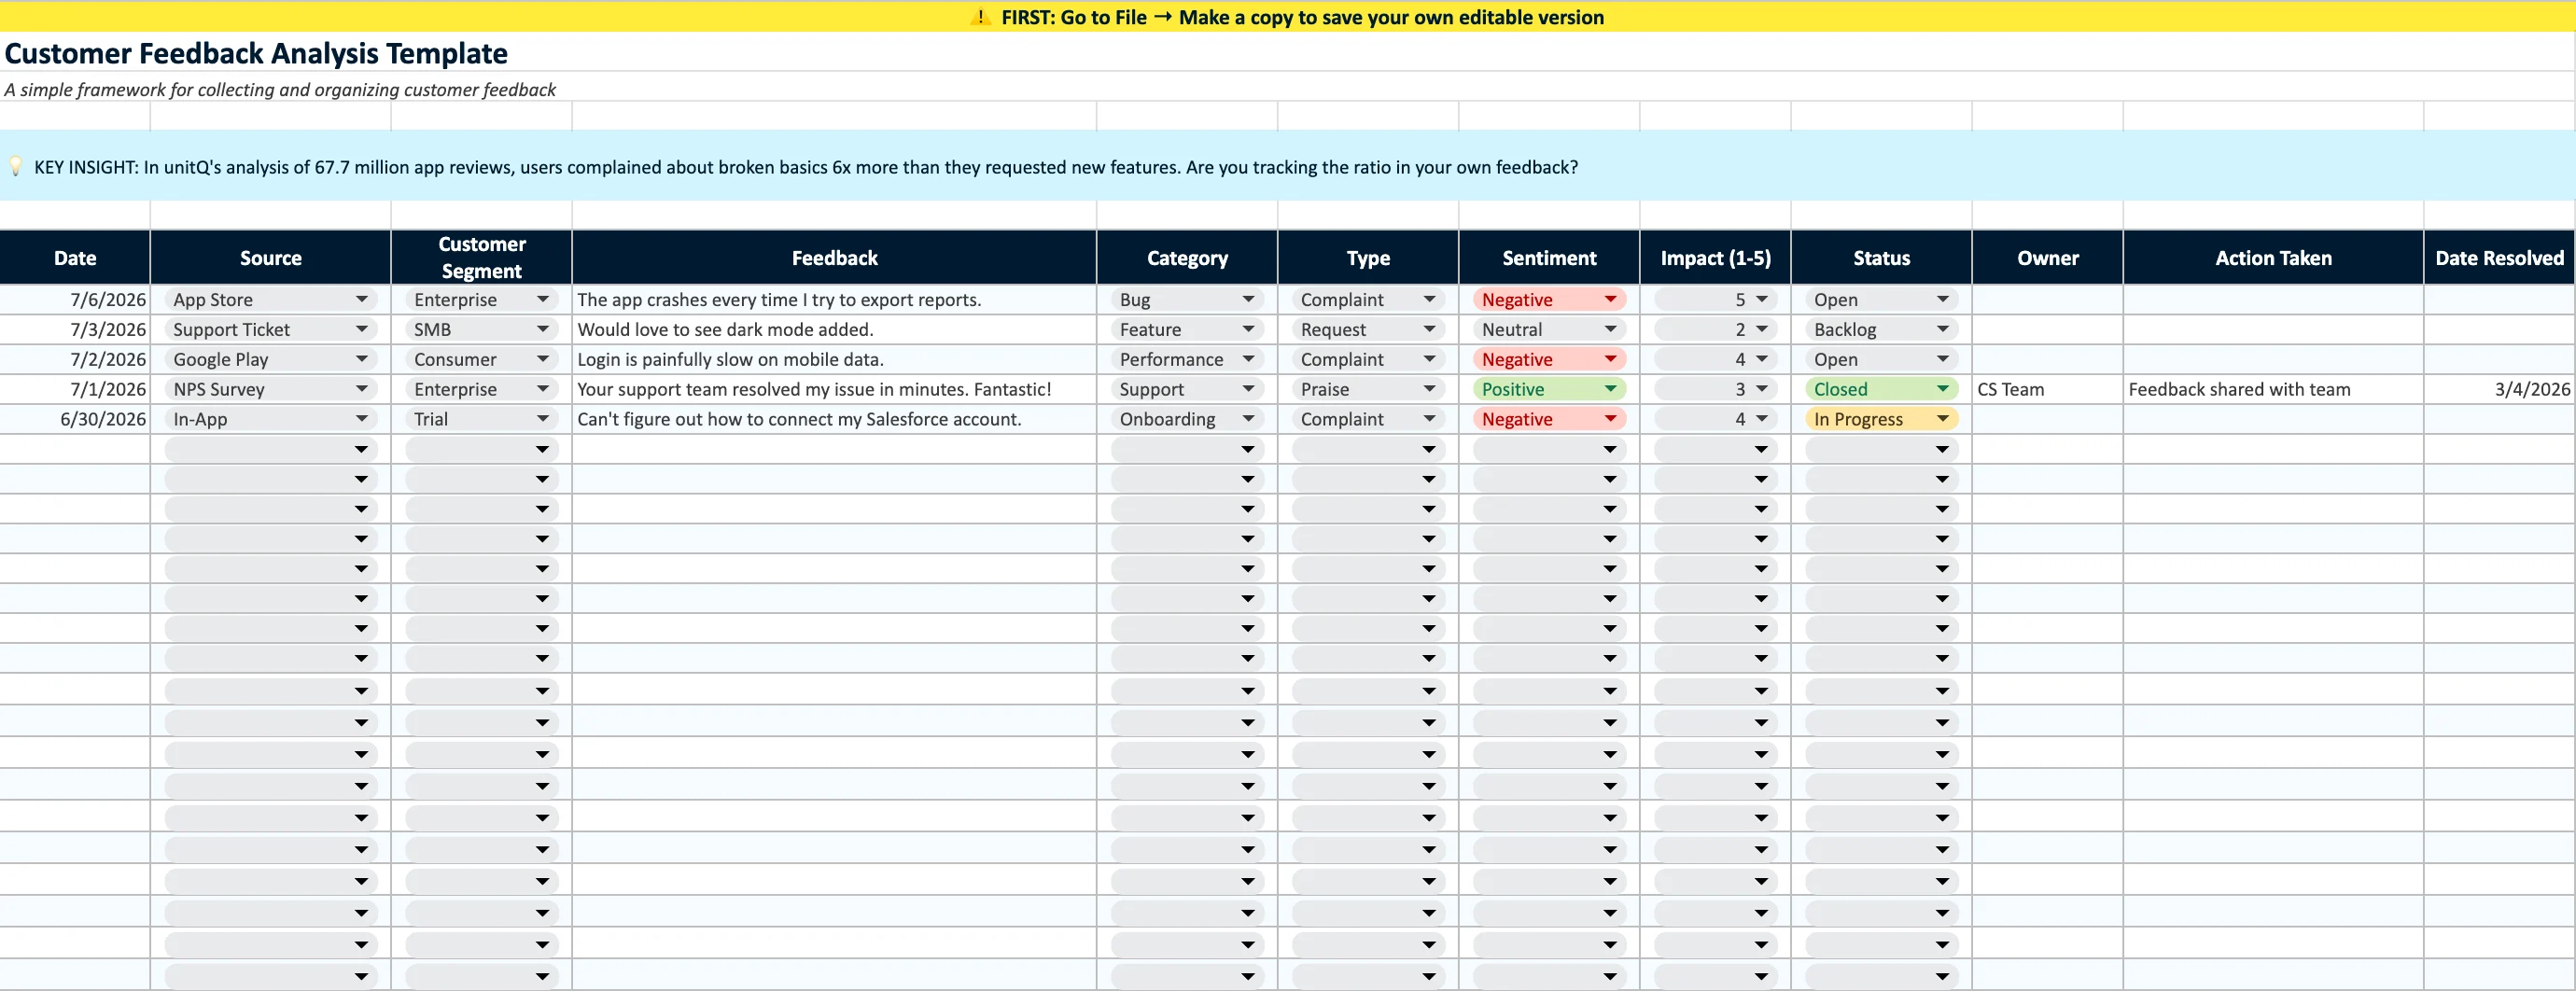Screen dimensions: 2576x991
Task: Click the empty Date Resolved cell in the 7/3/2026 row
Action: (x=2499, y=329)
